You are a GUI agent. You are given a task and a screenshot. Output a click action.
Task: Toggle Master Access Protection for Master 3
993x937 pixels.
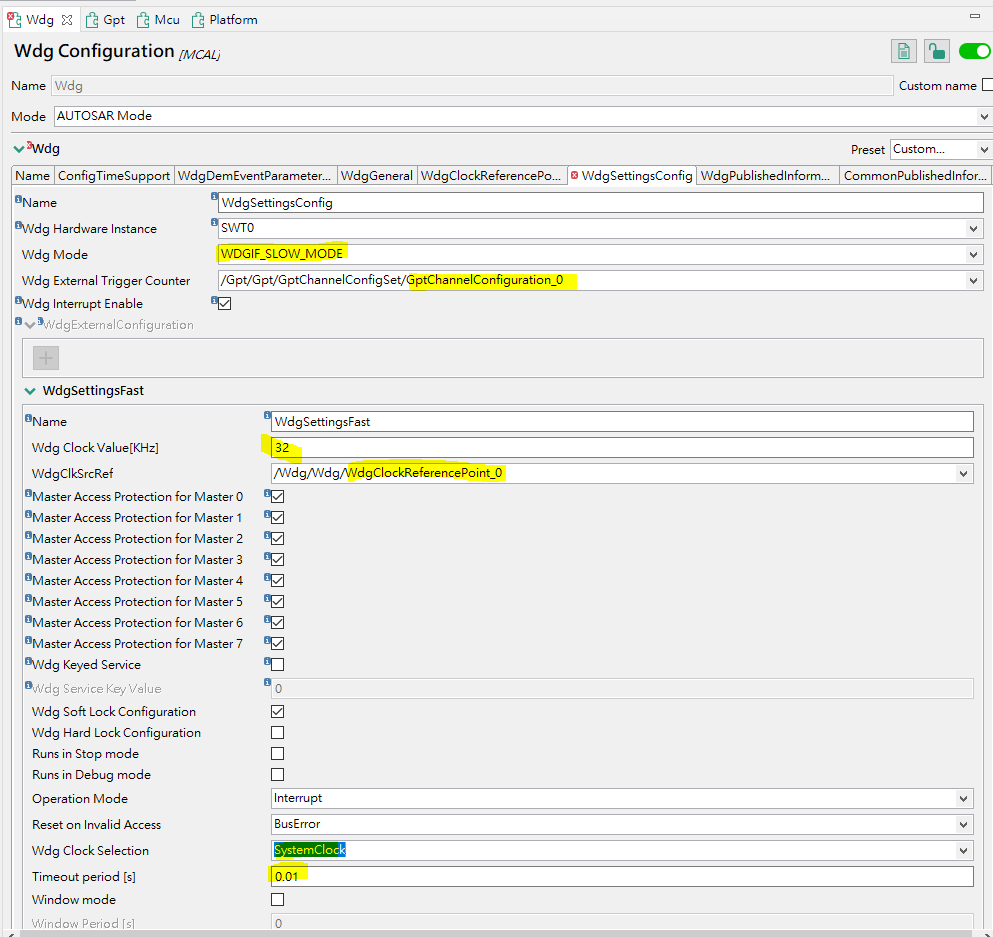[x=277, y=559]
